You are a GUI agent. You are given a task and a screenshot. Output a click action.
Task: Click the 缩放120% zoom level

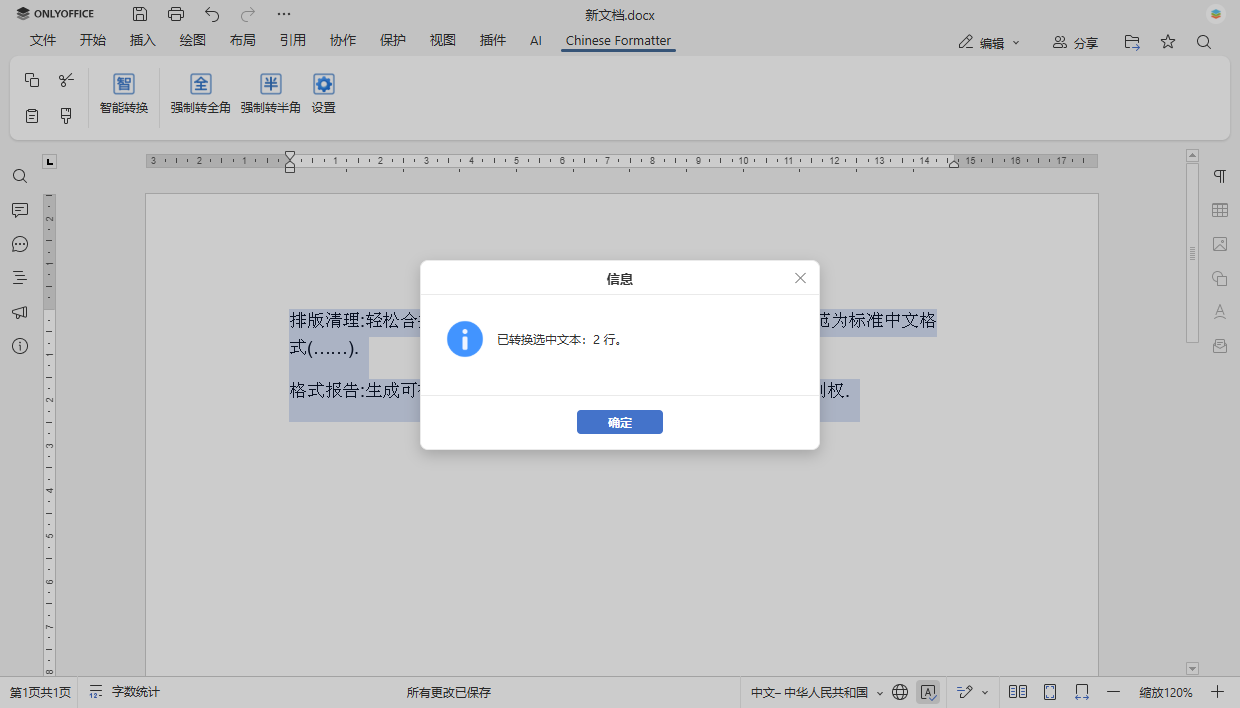click(x=1166, y=692)
